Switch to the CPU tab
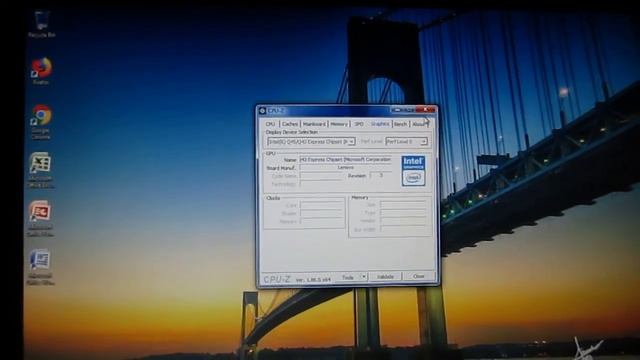Image resolution: width=640 pixels, height=360 pixels. coord(270,124)
